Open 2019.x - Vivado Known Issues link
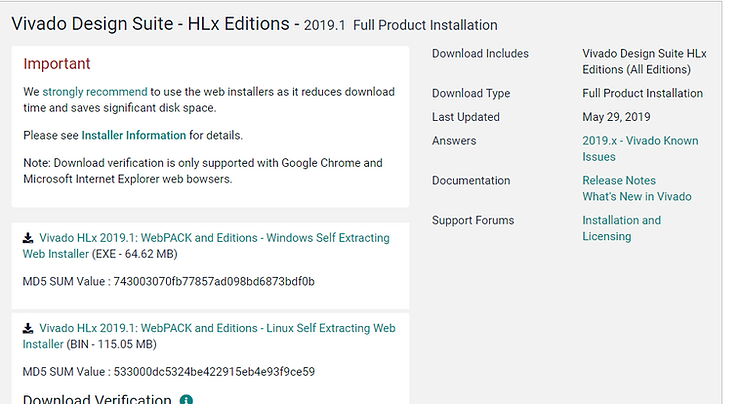 click(x=640, y=149)
